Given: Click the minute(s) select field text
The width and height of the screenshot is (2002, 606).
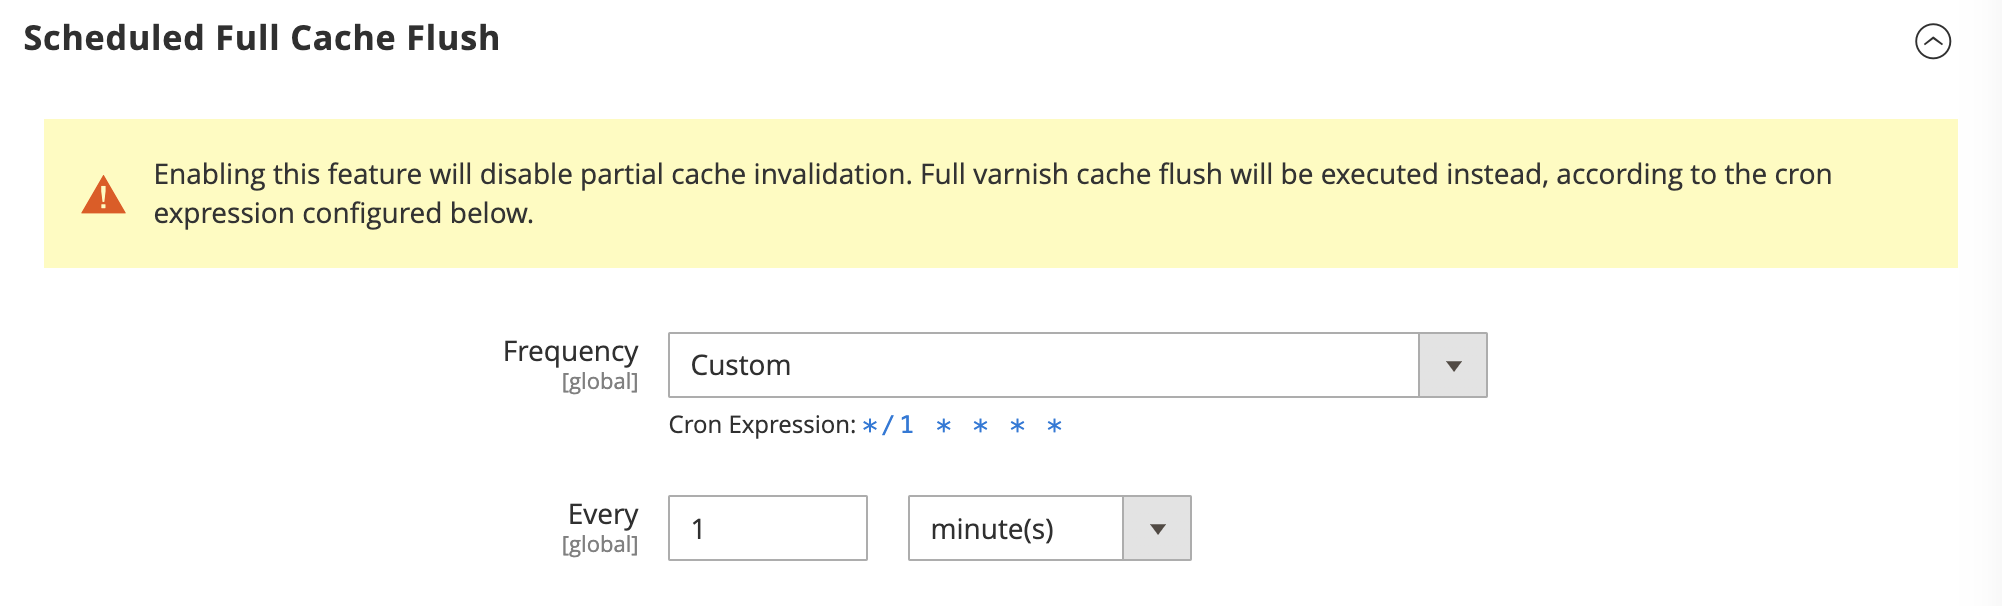Looking at the screenshot, I should [992, 529].
